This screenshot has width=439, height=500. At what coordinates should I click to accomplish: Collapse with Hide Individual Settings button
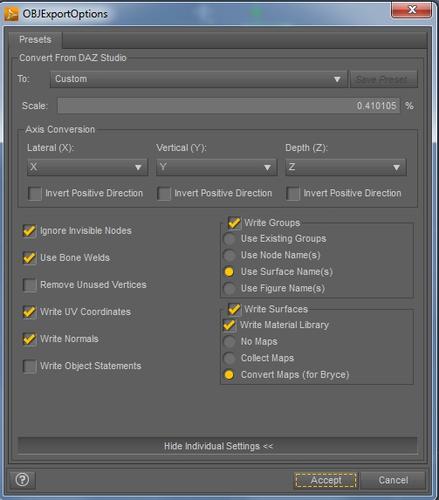click(x=217, y=446)
